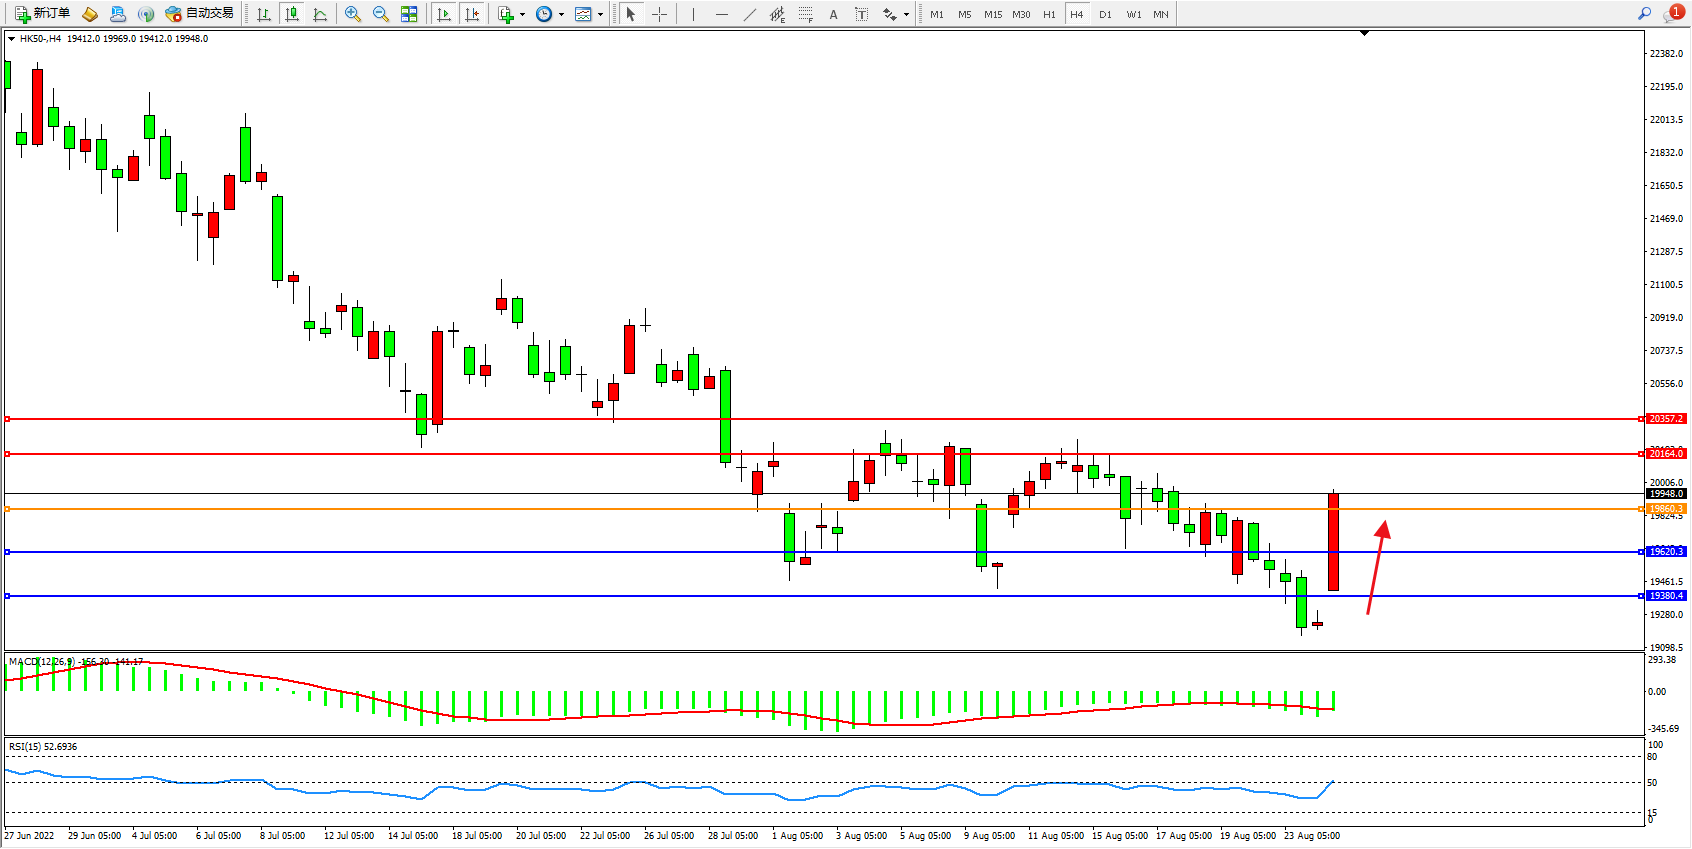Expand the templates dropdown arrow
The width and height of the screenshot is (1692, 849).
(600, 14)
